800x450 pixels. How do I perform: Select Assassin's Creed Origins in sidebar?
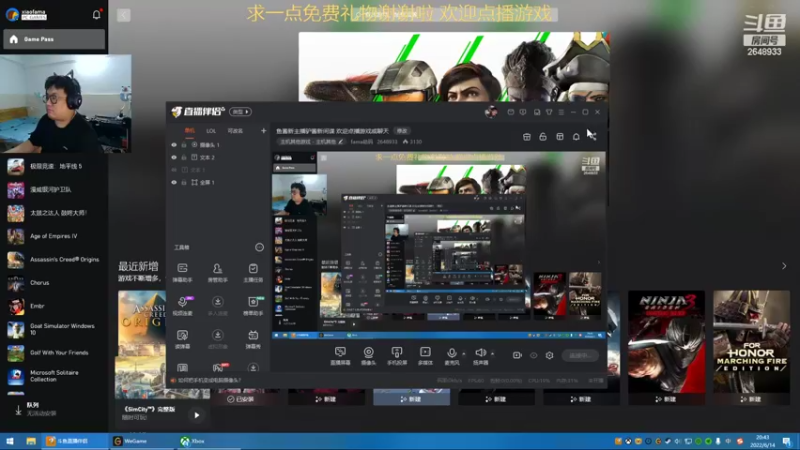point(53,260)
